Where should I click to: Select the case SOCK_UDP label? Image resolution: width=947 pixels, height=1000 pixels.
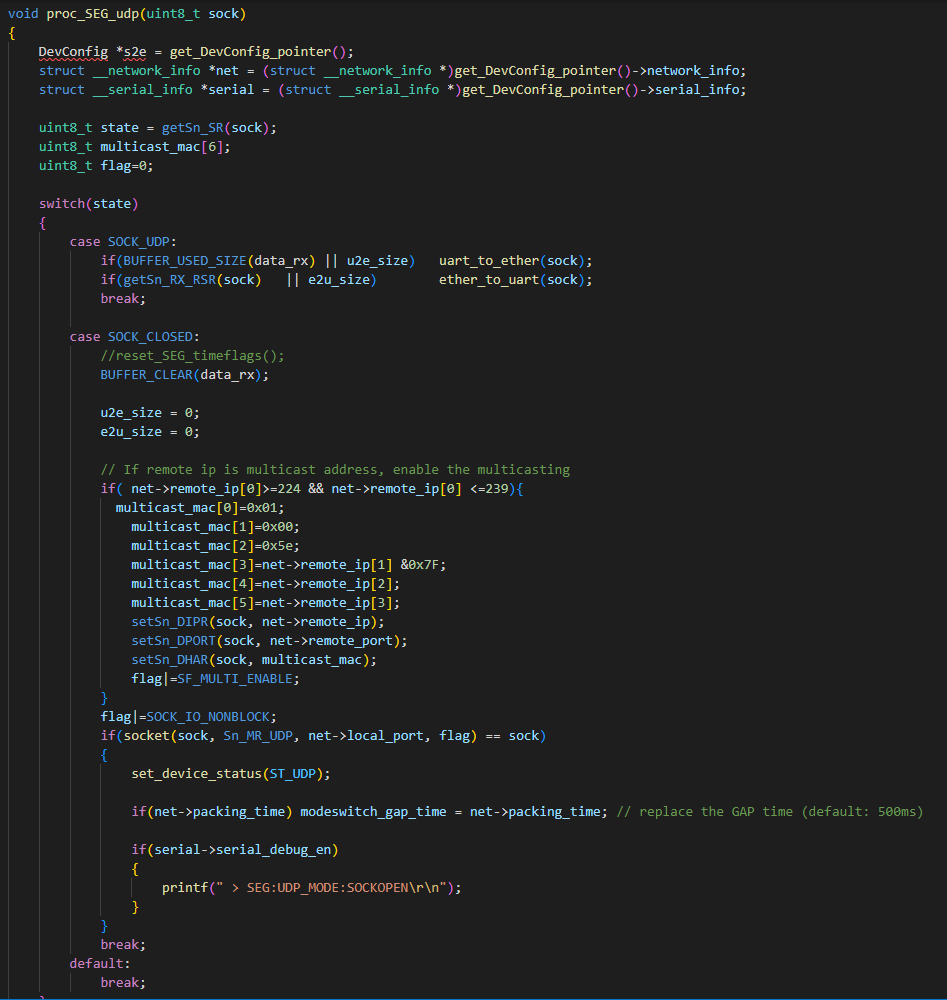coord(123,242)
